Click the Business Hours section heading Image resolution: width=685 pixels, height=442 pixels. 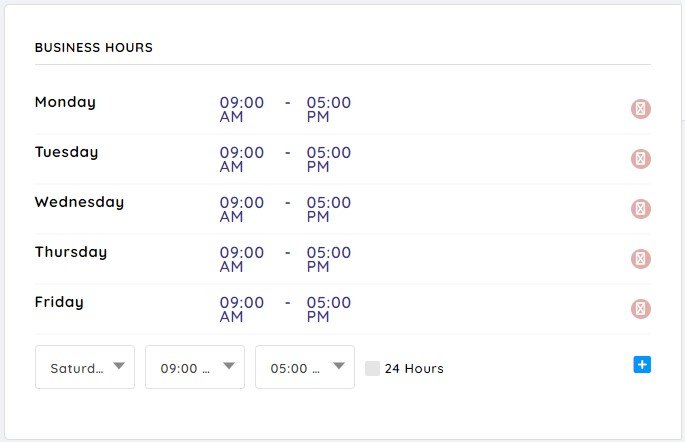pyautogui.click(x=94, y=47)
